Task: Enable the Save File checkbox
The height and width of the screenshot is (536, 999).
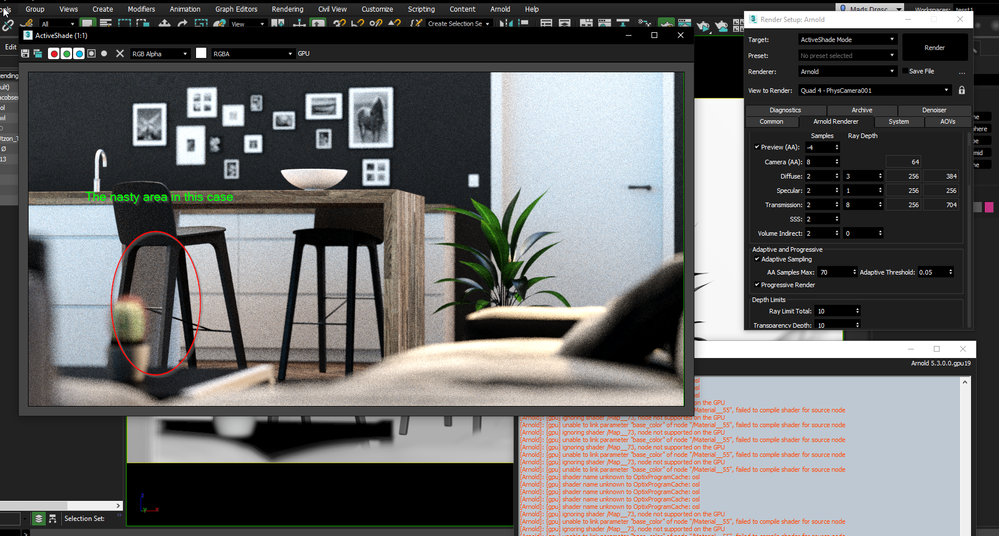Action: [x=905, y=71]
